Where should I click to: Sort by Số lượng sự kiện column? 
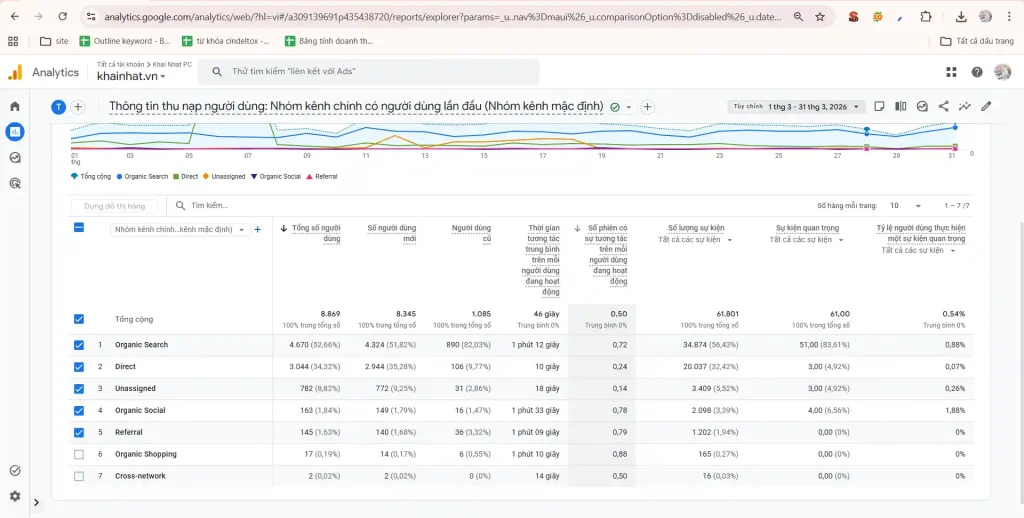(696, 228)
